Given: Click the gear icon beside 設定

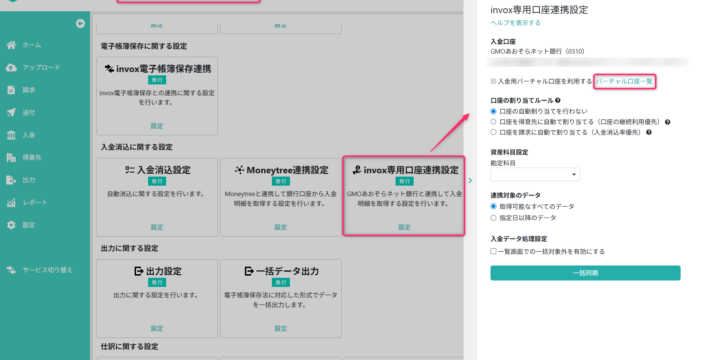Looking at the screenshot, I should (11, 225).
